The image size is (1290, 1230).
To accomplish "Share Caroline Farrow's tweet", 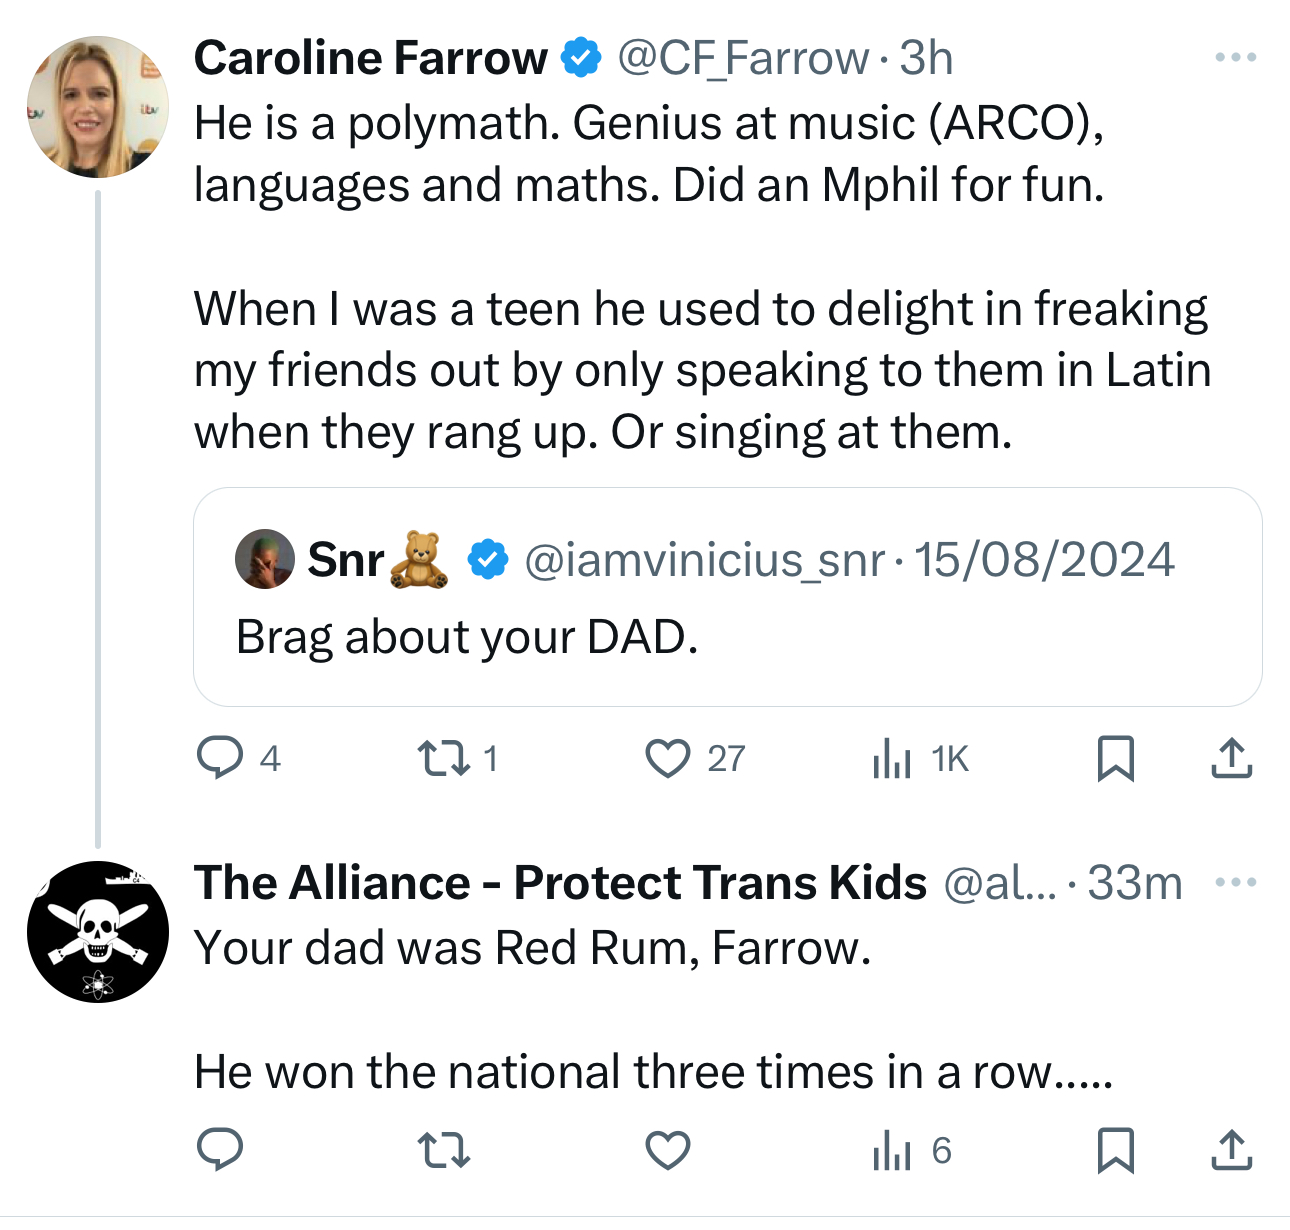I will coord(1231,758).
